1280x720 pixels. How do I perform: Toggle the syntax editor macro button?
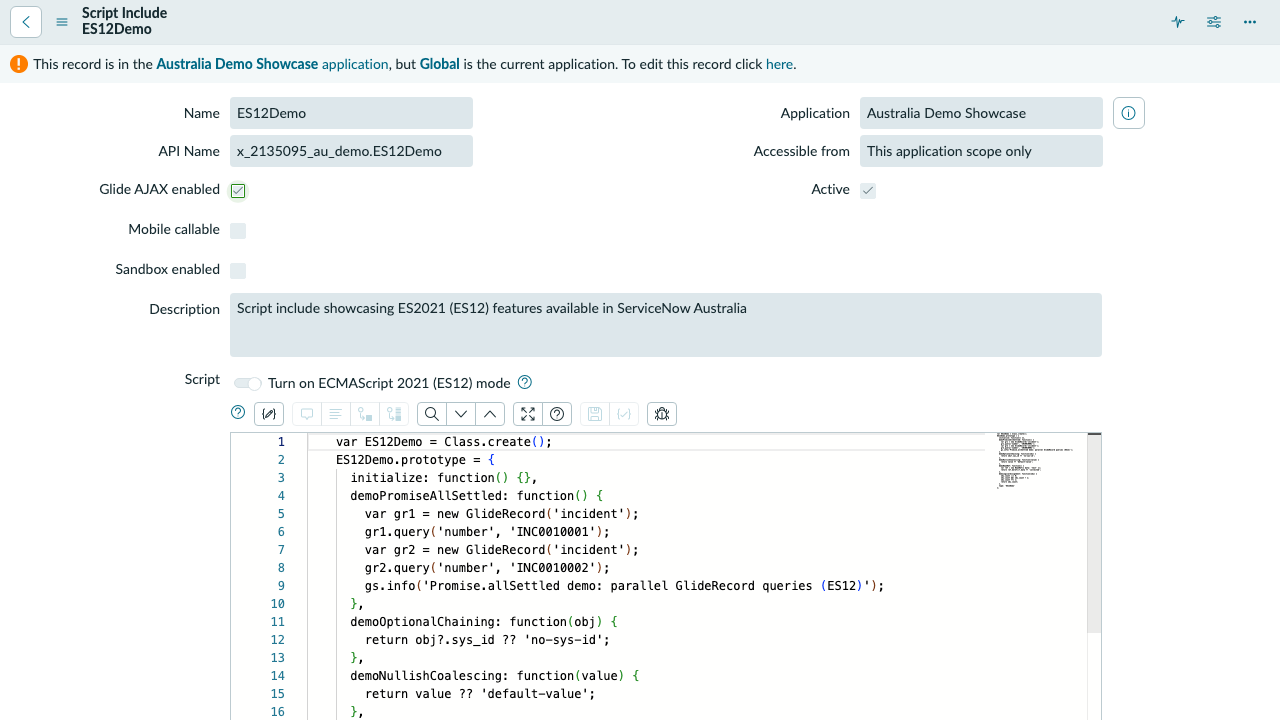(x=269, y=414)
